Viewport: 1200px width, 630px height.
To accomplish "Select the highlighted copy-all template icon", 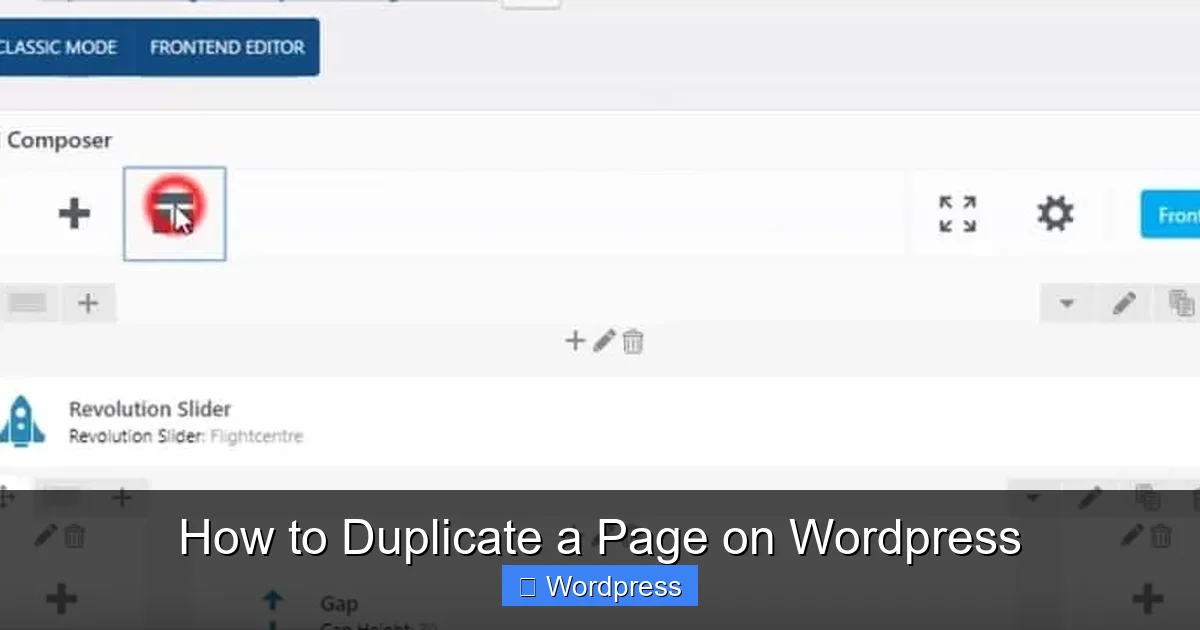I will (175, 213).
